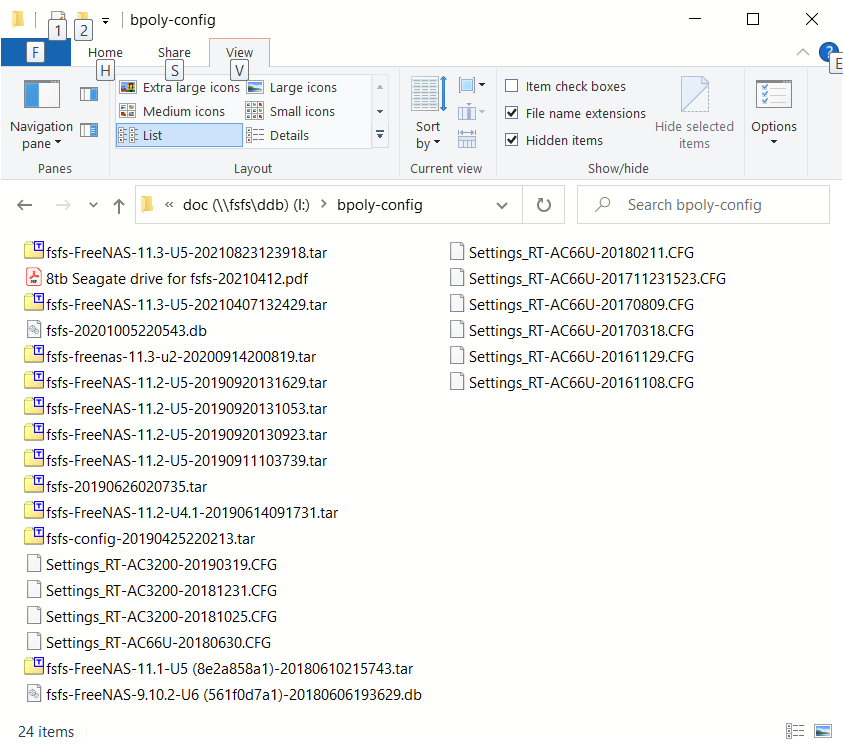Open recent locations dropdown

pyautogui.click(x=93, y=205)
